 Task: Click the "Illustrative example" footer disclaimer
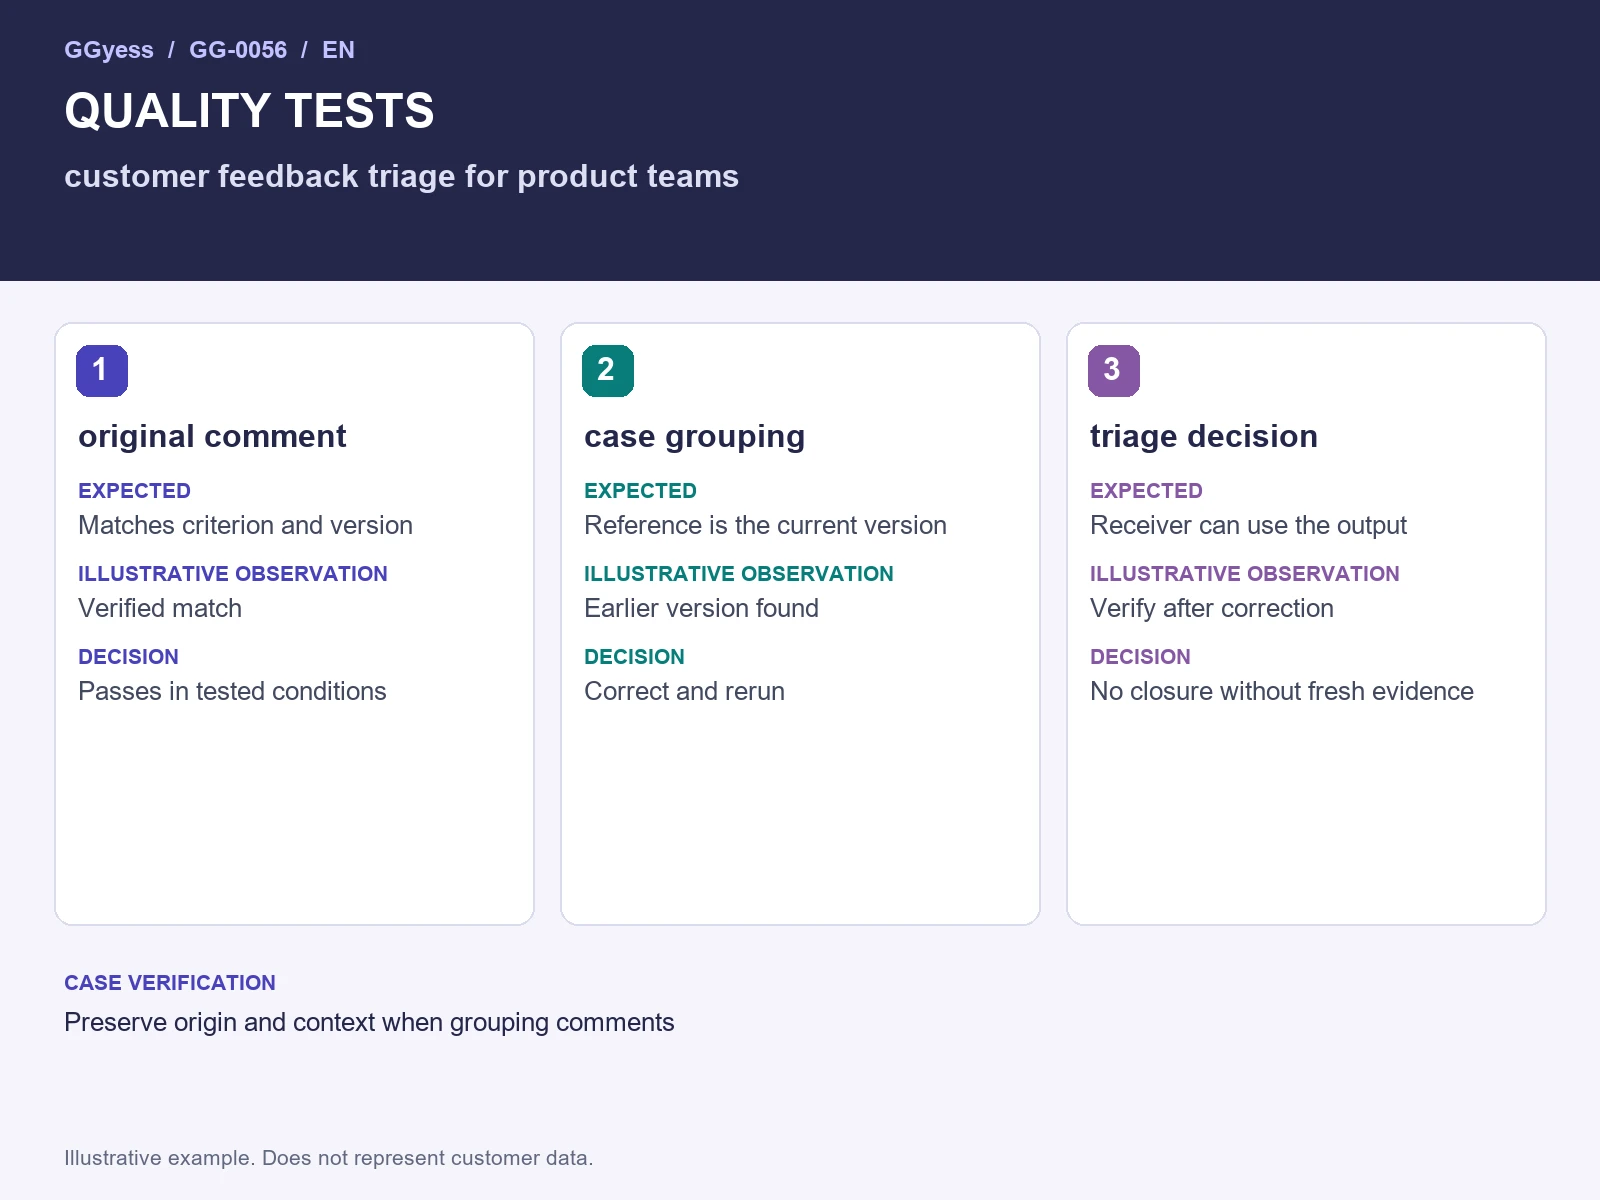click(x=329, y=1158)
